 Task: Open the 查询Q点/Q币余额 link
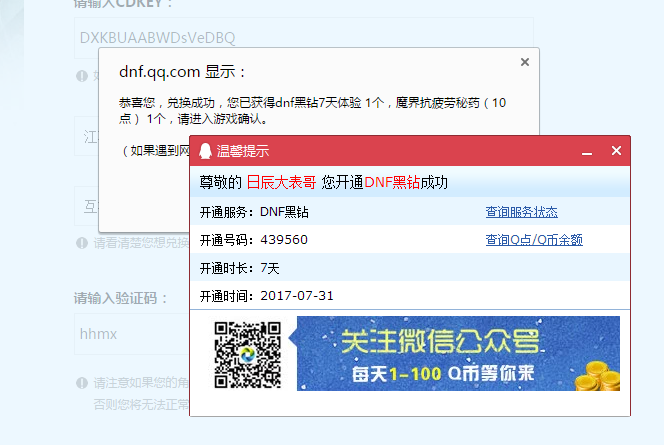(x=534, y=240)
